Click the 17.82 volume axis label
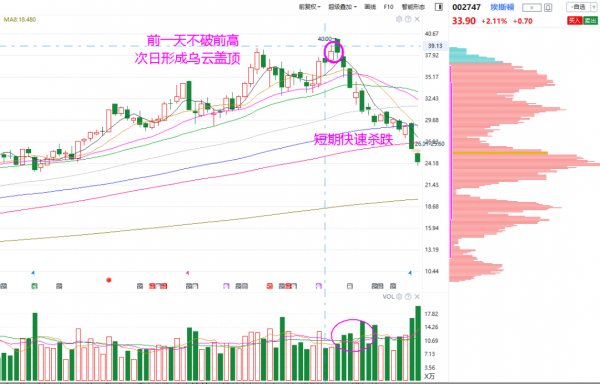This screenshot has height=384, width=600. point(431,314)
